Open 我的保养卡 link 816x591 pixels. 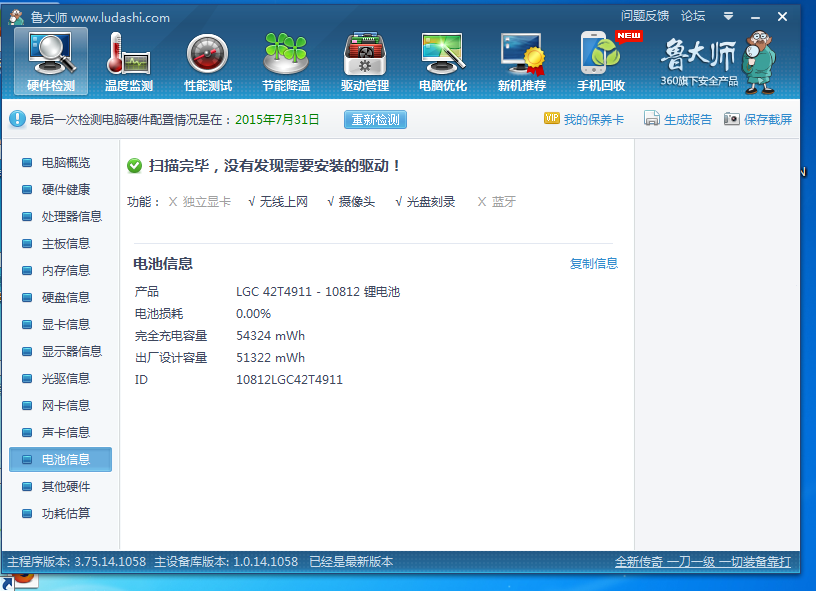[594, 120]
